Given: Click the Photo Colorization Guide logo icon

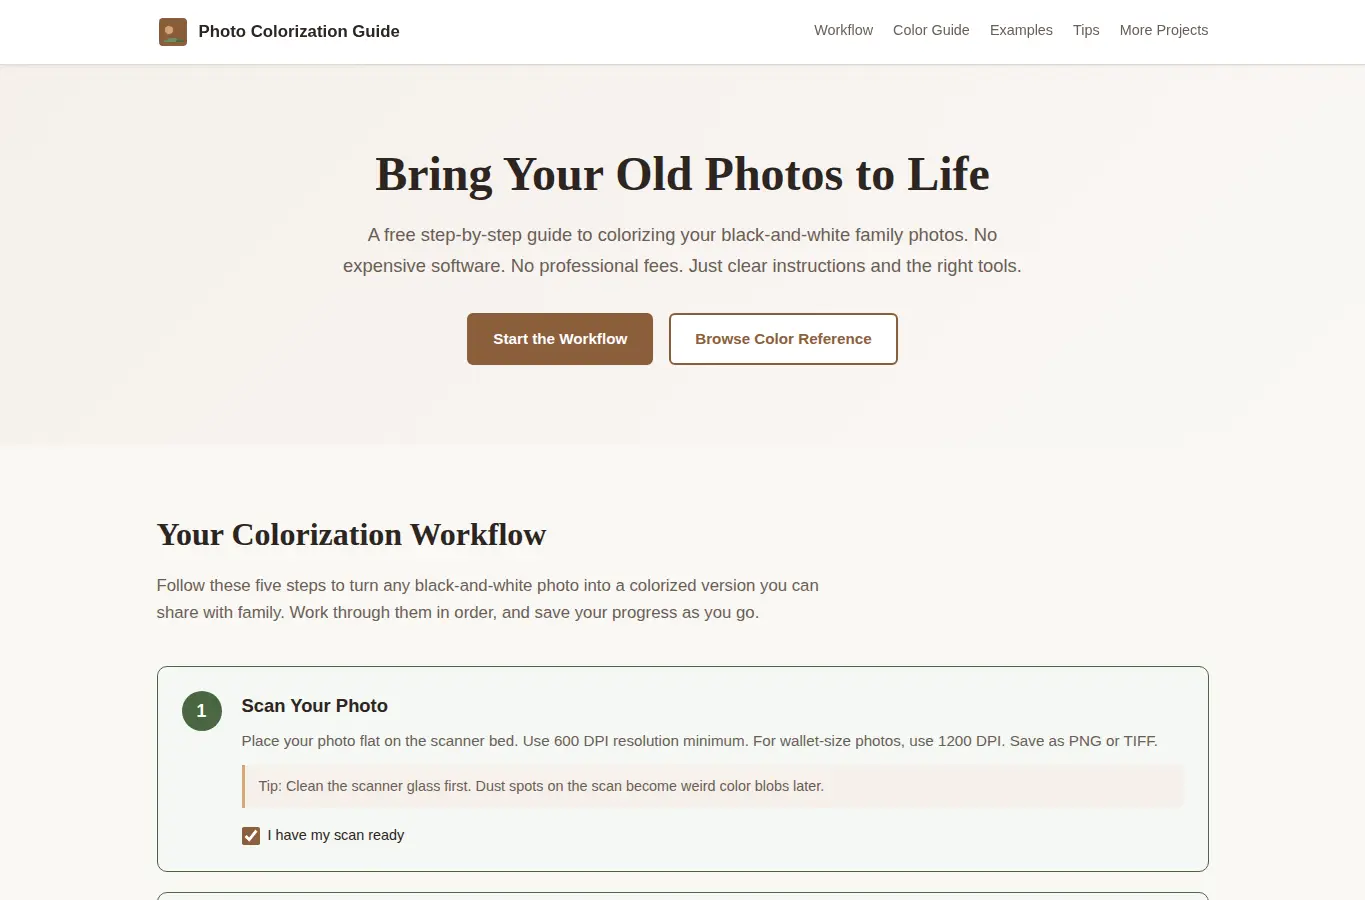Looking at the screenshot, I should (173, 32).
